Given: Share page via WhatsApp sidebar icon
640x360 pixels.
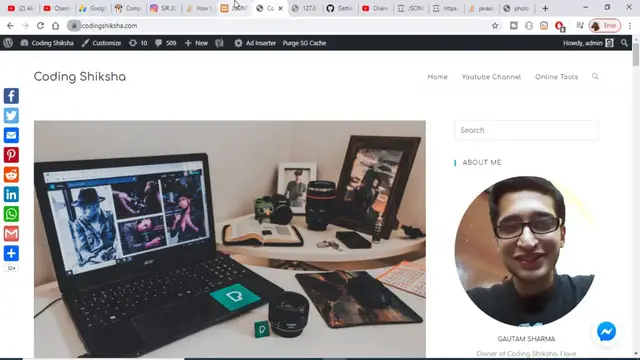Looking at the screenshot, I should (11, 214).
